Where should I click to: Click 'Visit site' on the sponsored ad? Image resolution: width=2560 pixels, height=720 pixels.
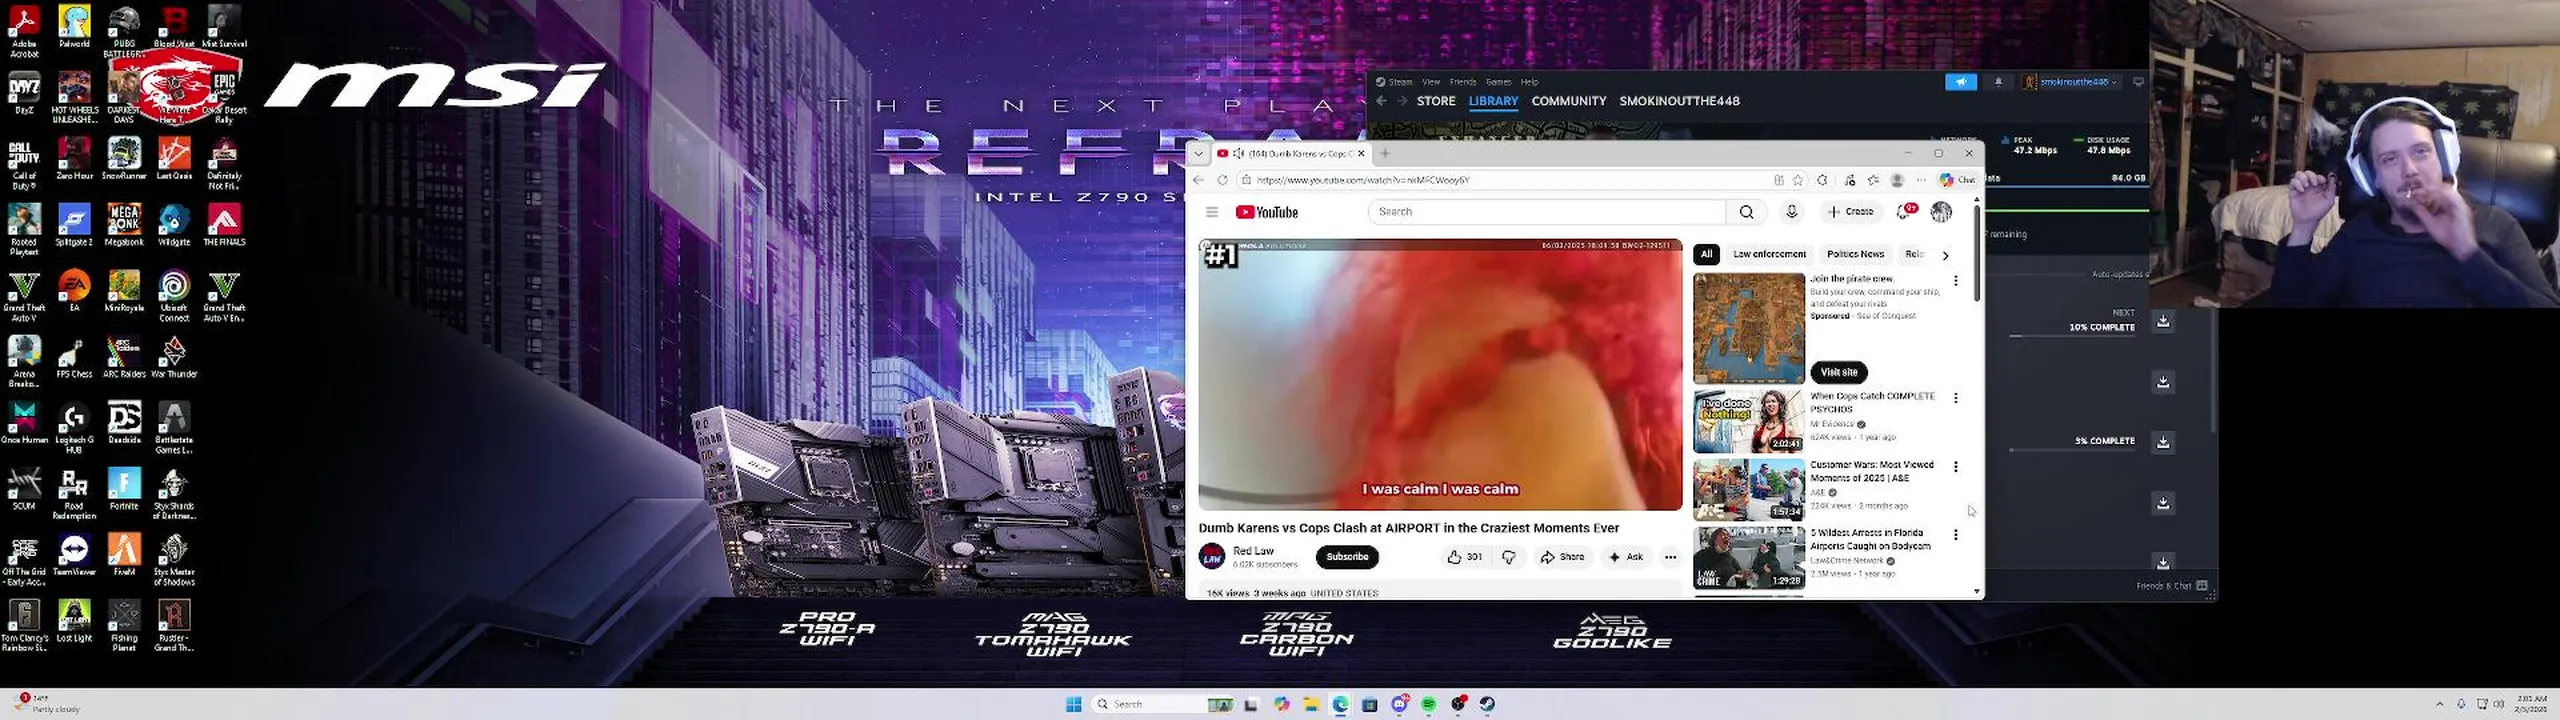[1838, 372]
